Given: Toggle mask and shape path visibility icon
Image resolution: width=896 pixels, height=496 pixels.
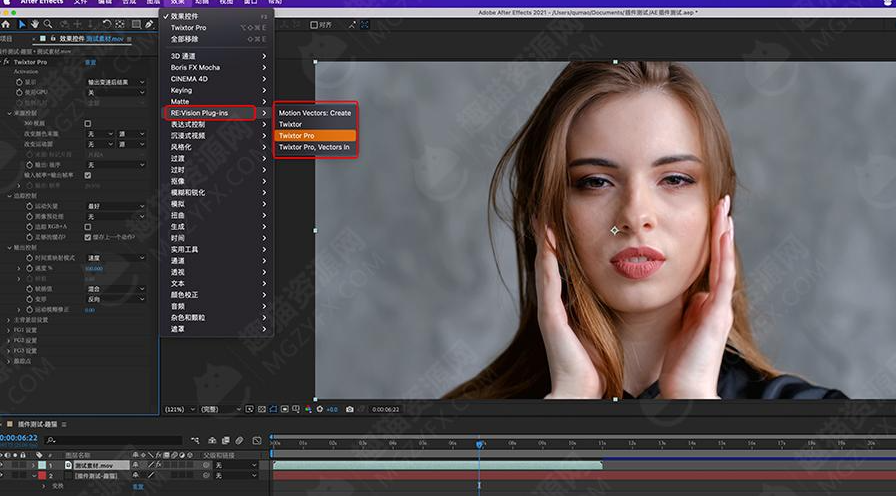Looking at the screenshot, I should (273, 409).
